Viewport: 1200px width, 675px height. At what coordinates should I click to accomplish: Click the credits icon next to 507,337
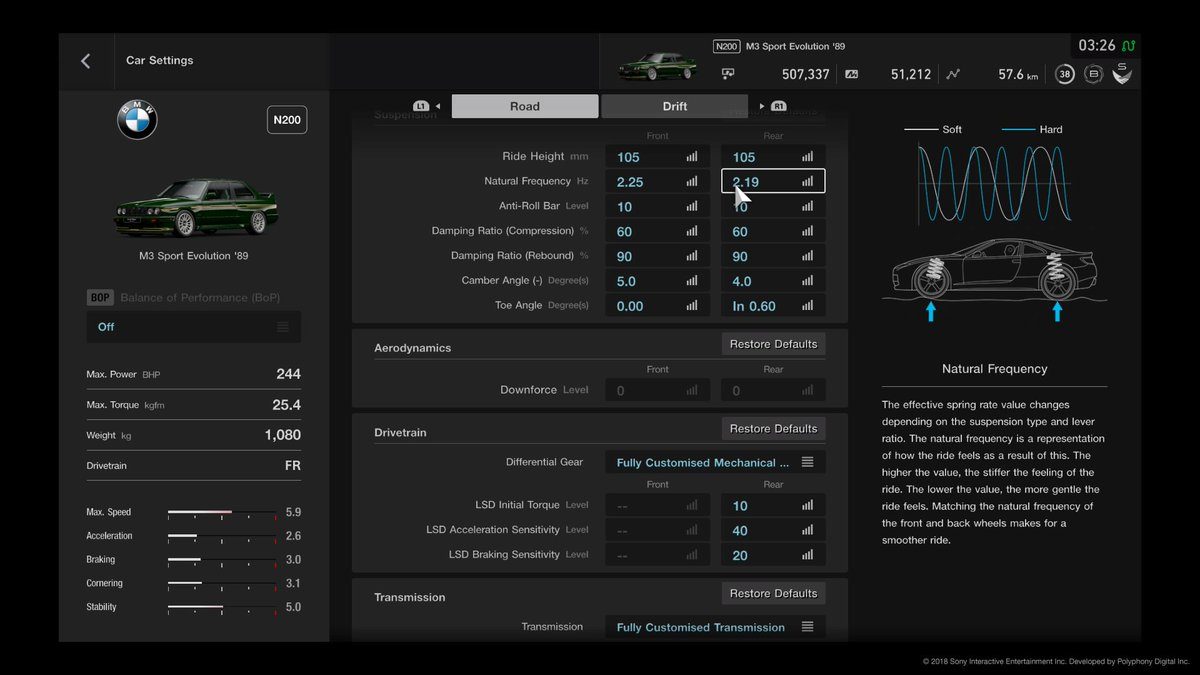pos(728,74)
